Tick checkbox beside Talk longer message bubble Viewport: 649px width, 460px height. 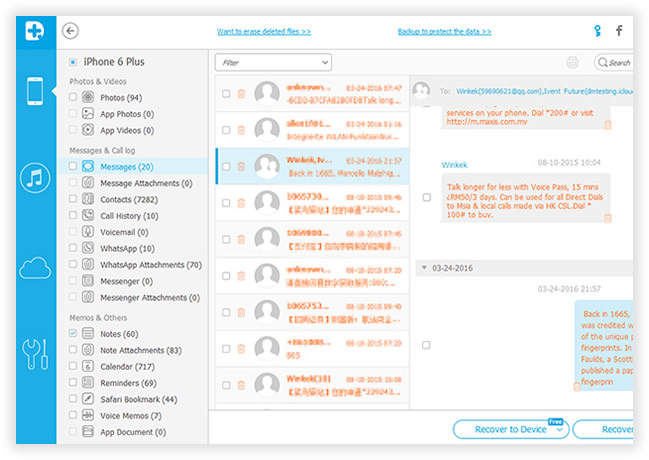tap(427, 197)
